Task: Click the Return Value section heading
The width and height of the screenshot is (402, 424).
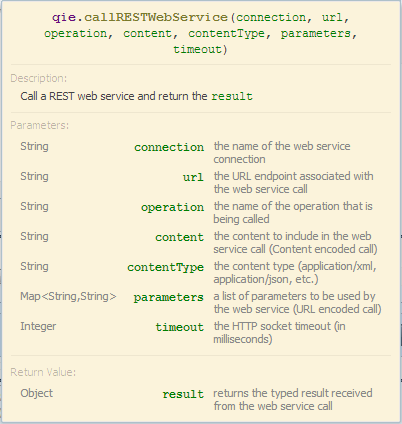Action: tap(43, 372)
